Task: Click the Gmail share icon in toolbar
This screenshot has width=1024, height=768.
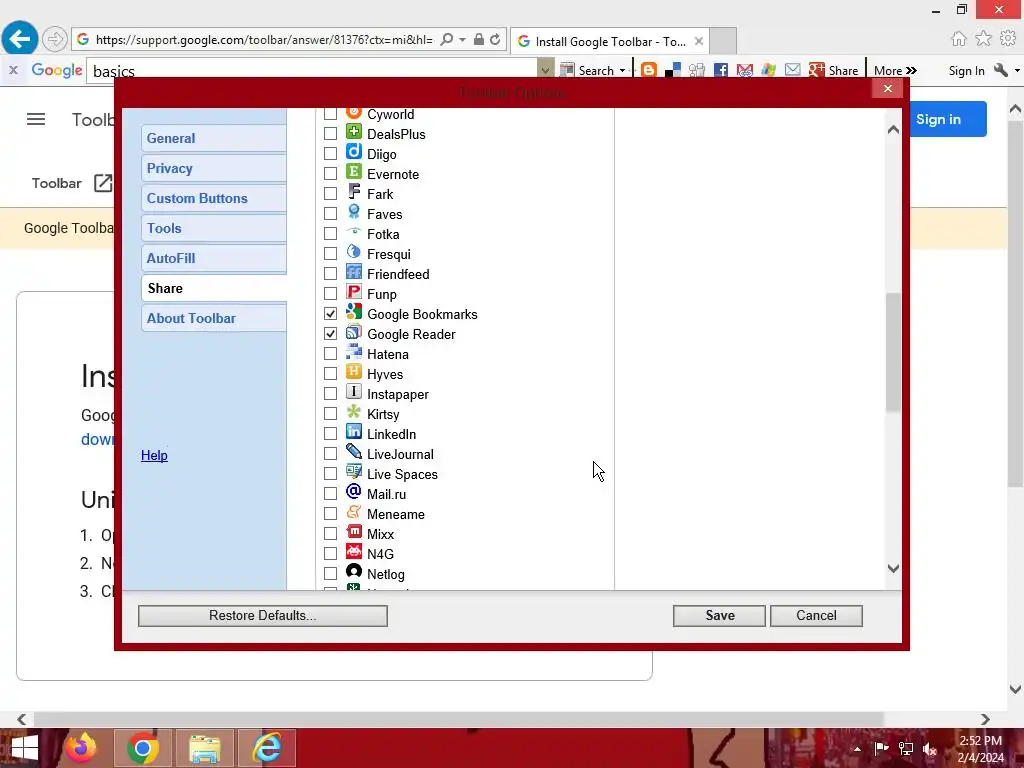Action: click(744, 70)
